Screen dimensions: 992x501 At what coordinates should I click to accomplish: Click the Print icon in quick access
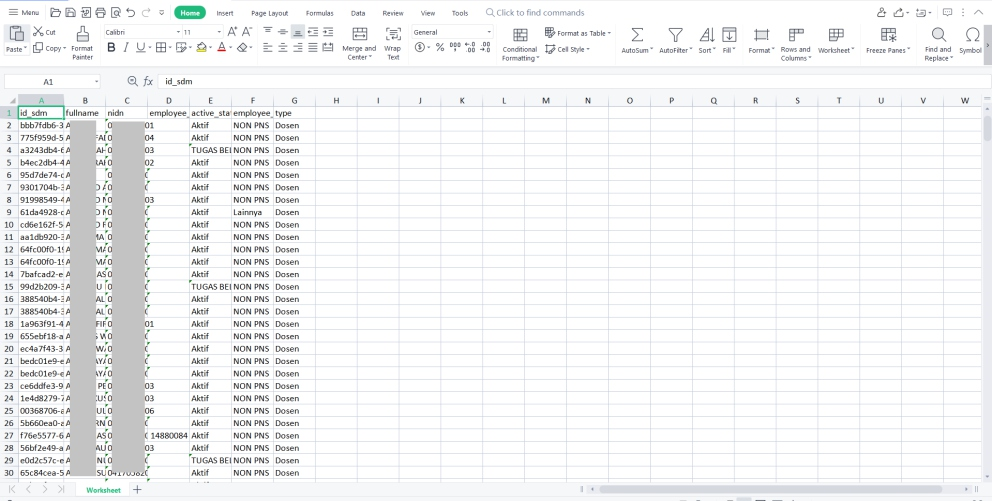[x=100, y=13]
